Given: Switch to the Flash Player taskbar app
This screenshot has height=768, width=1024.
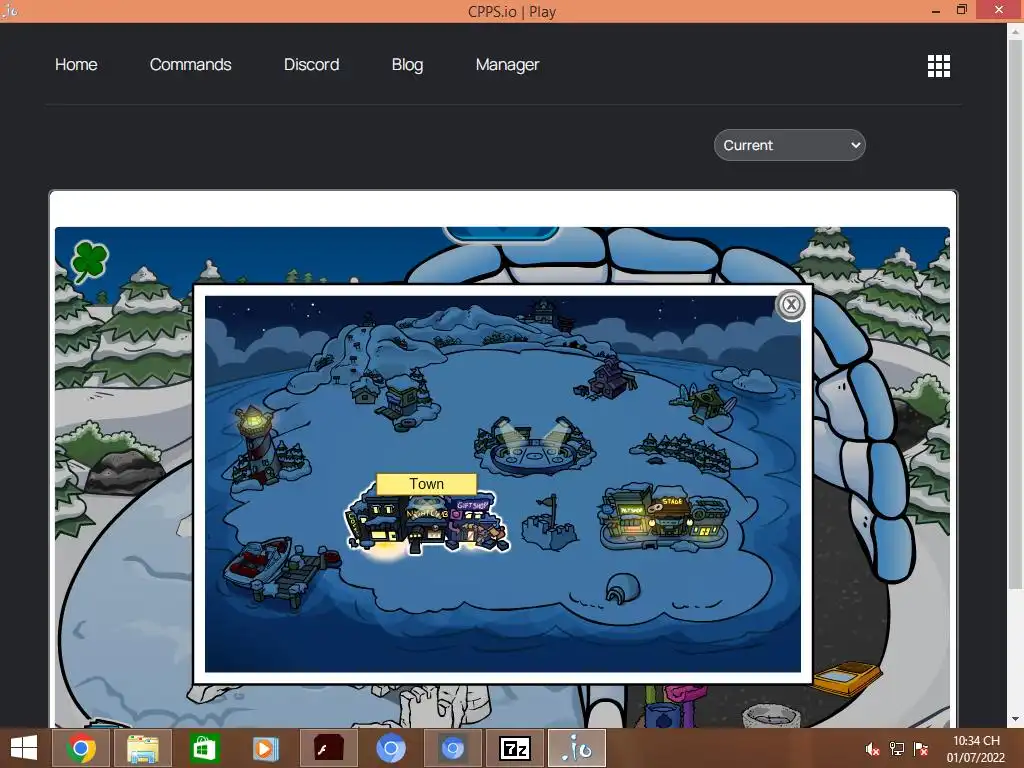Looking at the screenshot, I should pos(328,748).
